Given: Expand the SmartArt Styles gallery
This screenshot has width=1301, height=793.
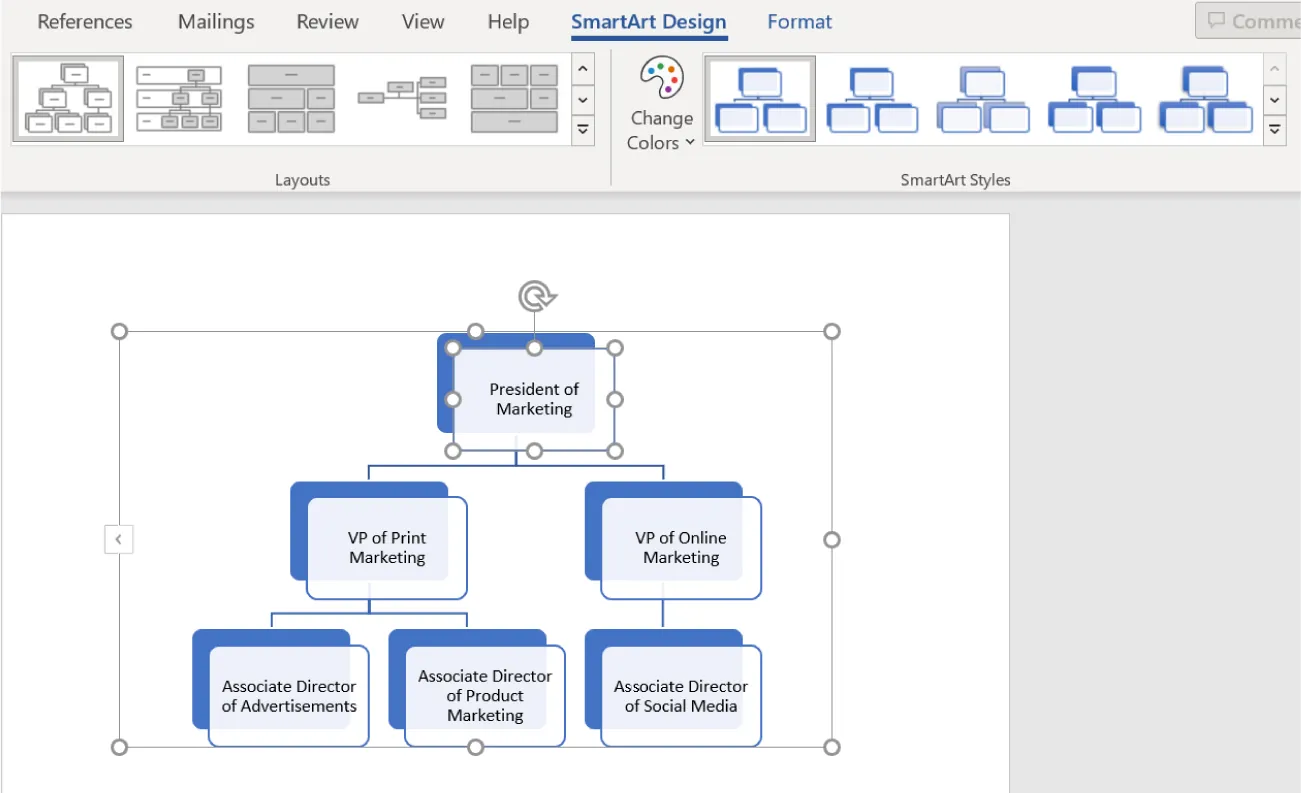Looking at the screenshot, I should (x=1275, y=128).
